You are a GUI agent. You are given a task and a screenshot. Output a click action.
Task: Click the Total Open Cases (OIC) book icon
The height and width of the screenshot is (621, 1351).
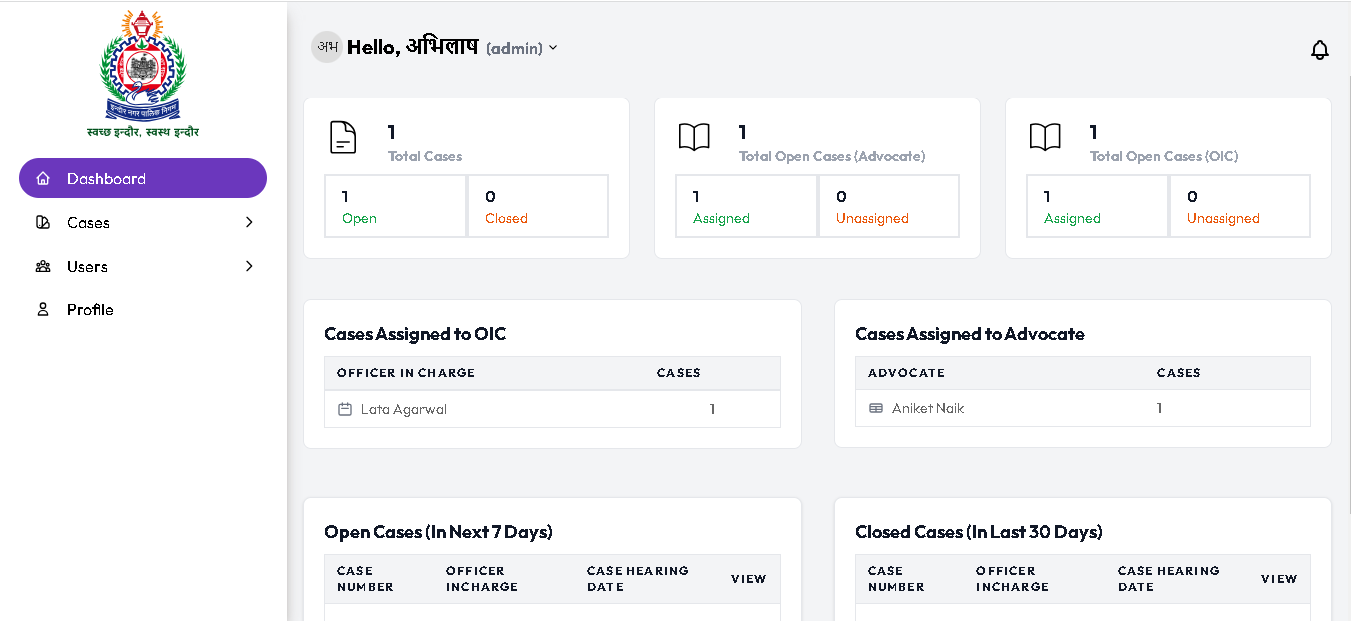point(1045,137)
